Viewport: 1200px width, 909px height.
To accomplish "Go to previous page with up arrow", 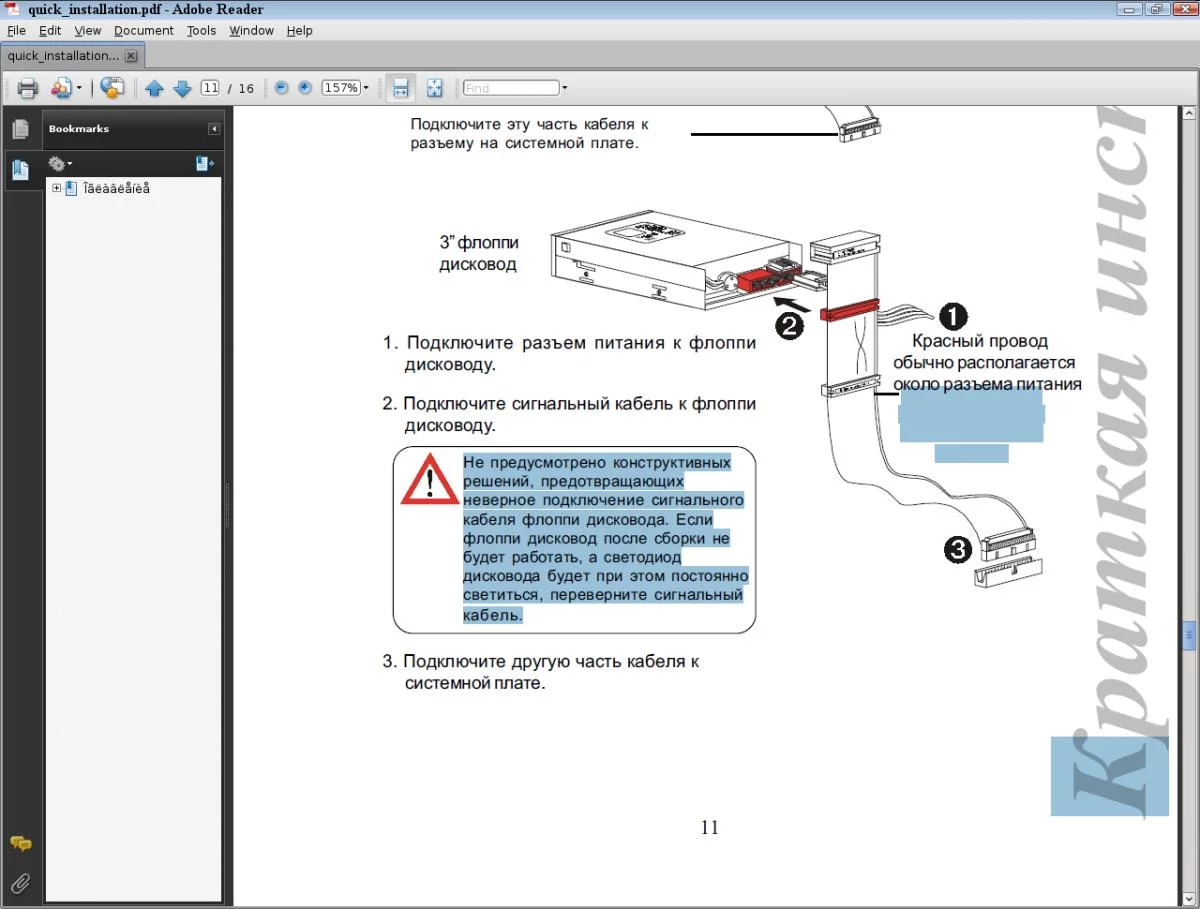I will click(x=154, y=88).
